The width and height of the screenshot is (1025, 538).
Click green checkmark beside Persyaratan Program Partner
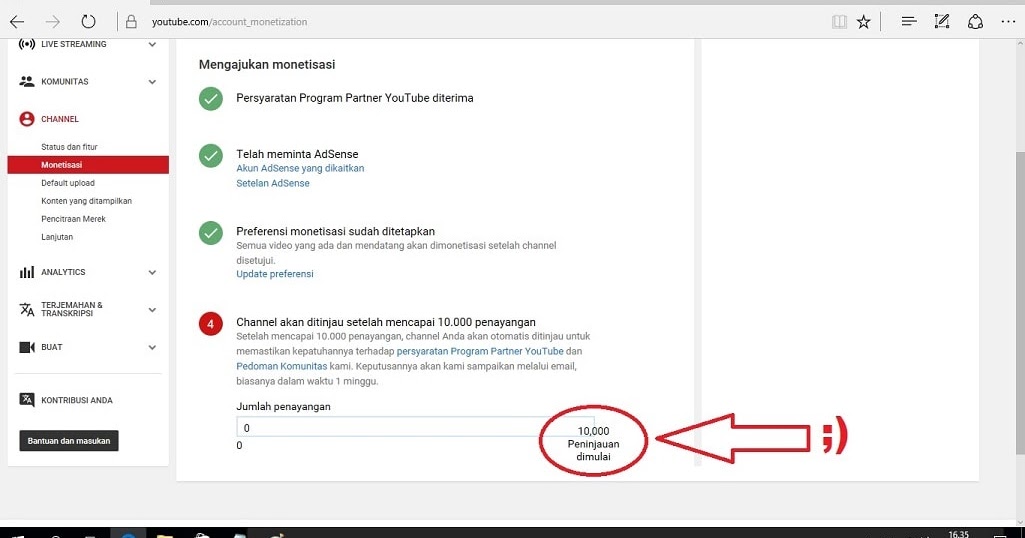210,99
